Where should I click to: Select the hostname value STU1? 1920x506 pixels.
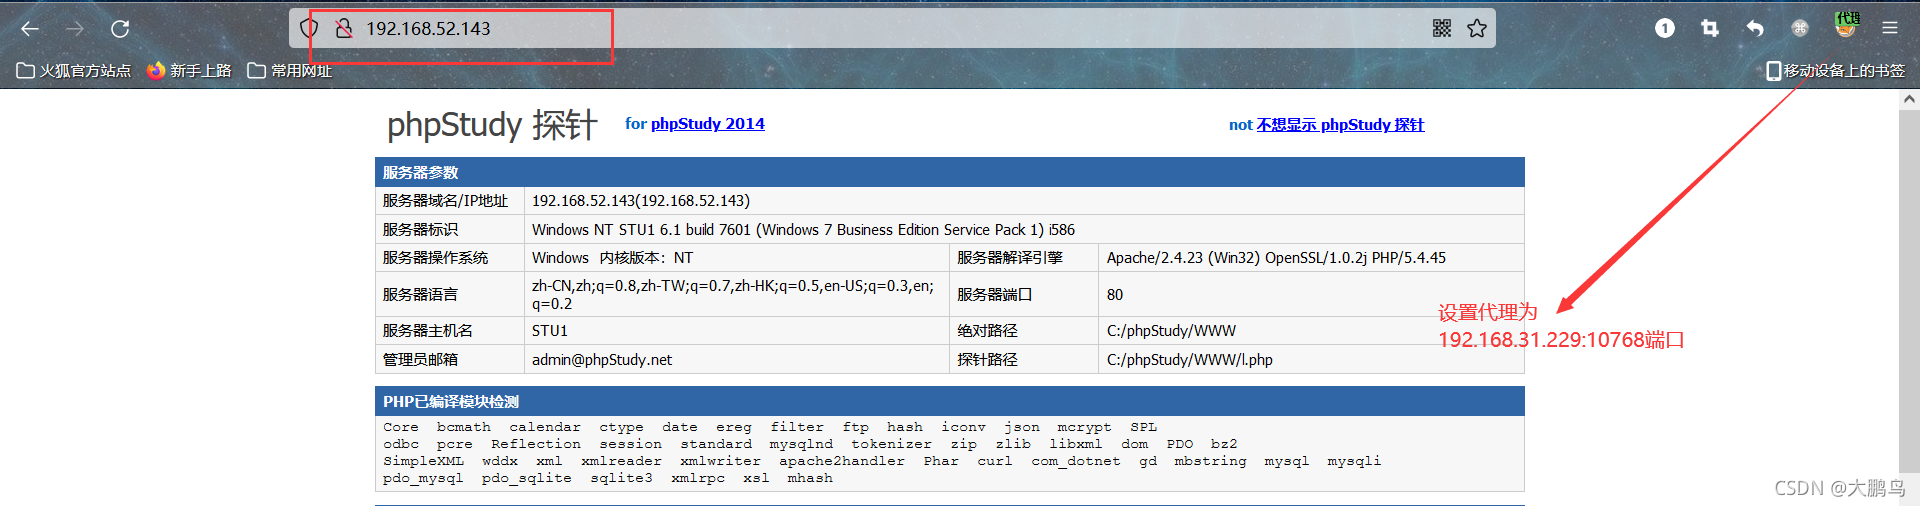[x=550, y=331]
